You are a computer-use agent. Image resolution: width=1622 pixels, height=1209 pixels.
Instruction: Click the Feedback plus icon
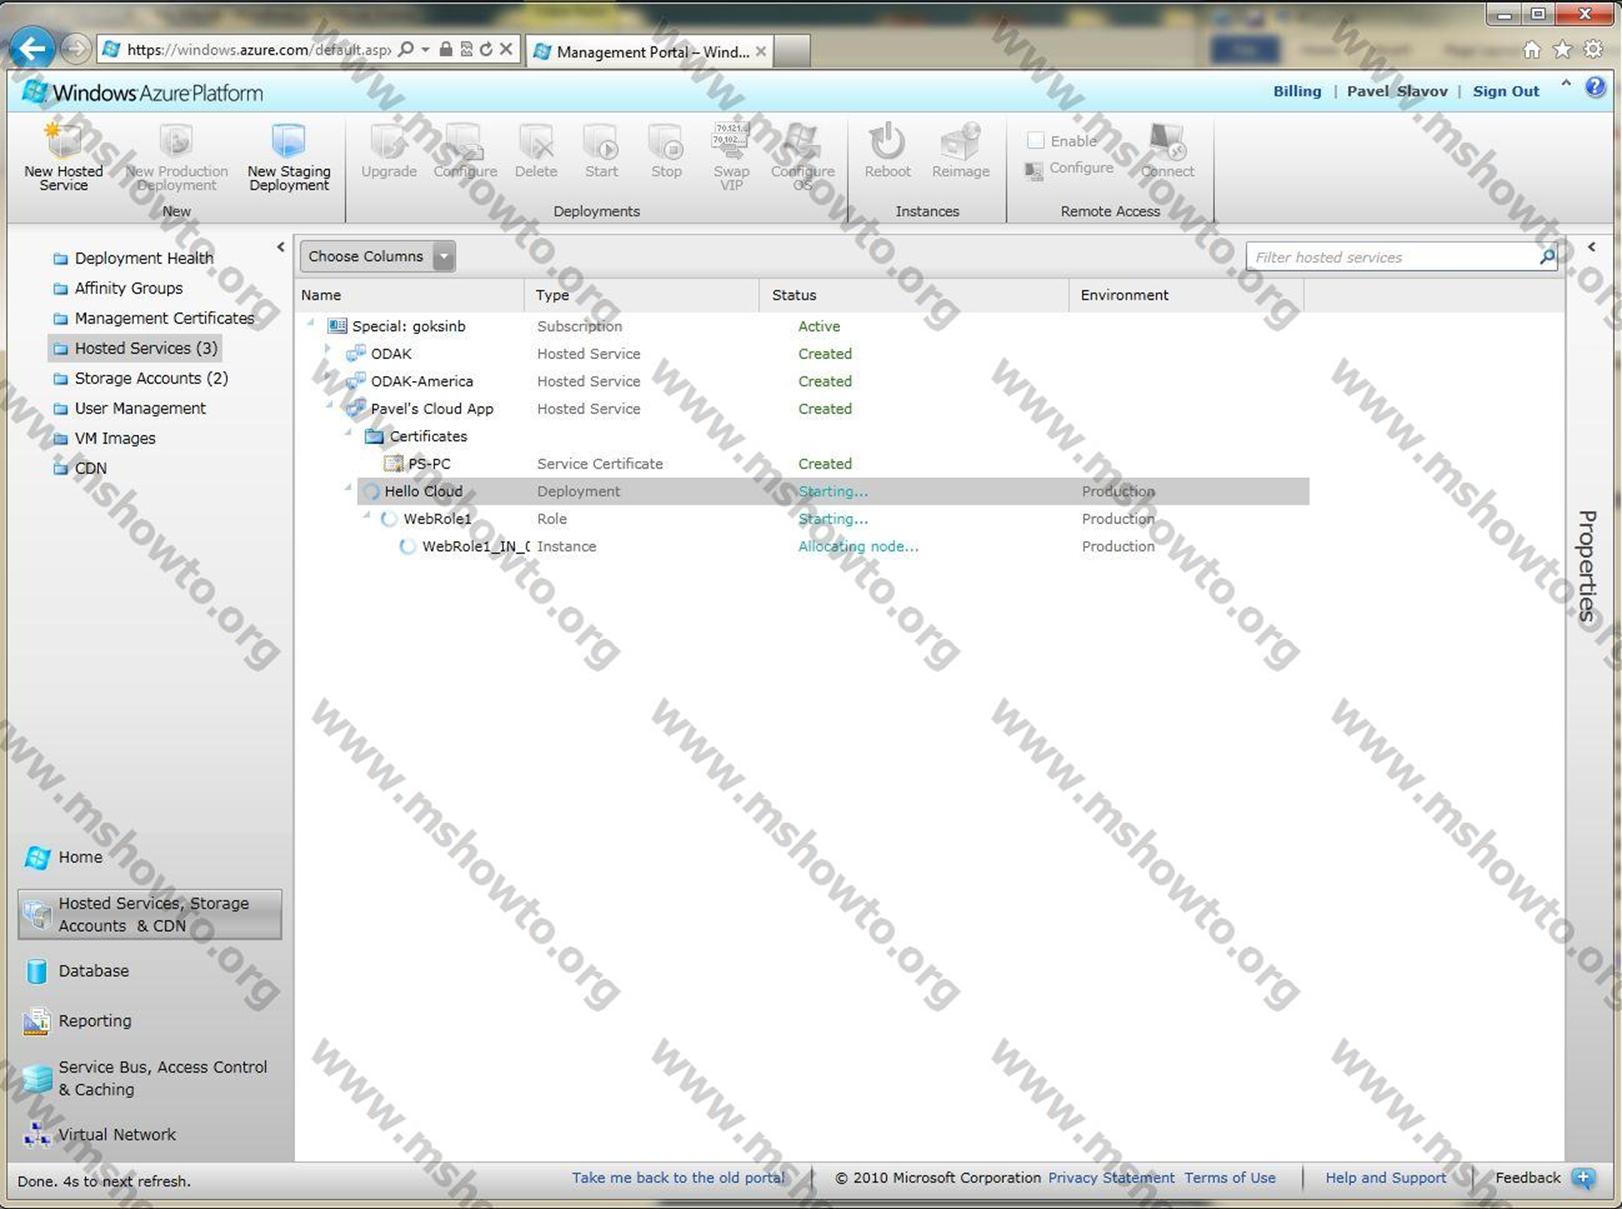click(x=1583, y=1178)
